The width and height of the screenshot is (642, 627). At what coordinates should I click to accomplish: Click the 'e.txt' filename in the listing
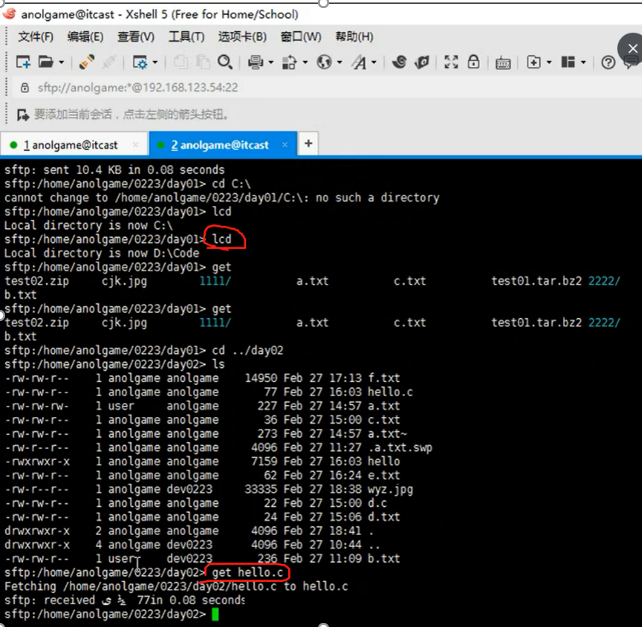point(384,475)
